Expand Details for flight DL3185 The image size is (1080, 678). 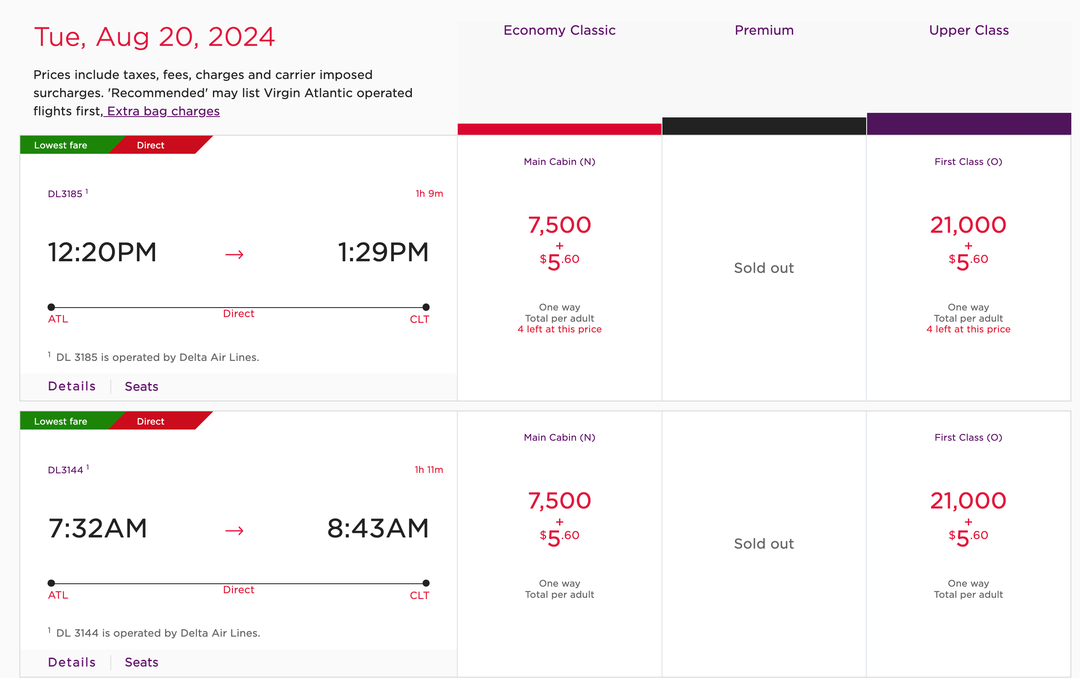[71, 386]
